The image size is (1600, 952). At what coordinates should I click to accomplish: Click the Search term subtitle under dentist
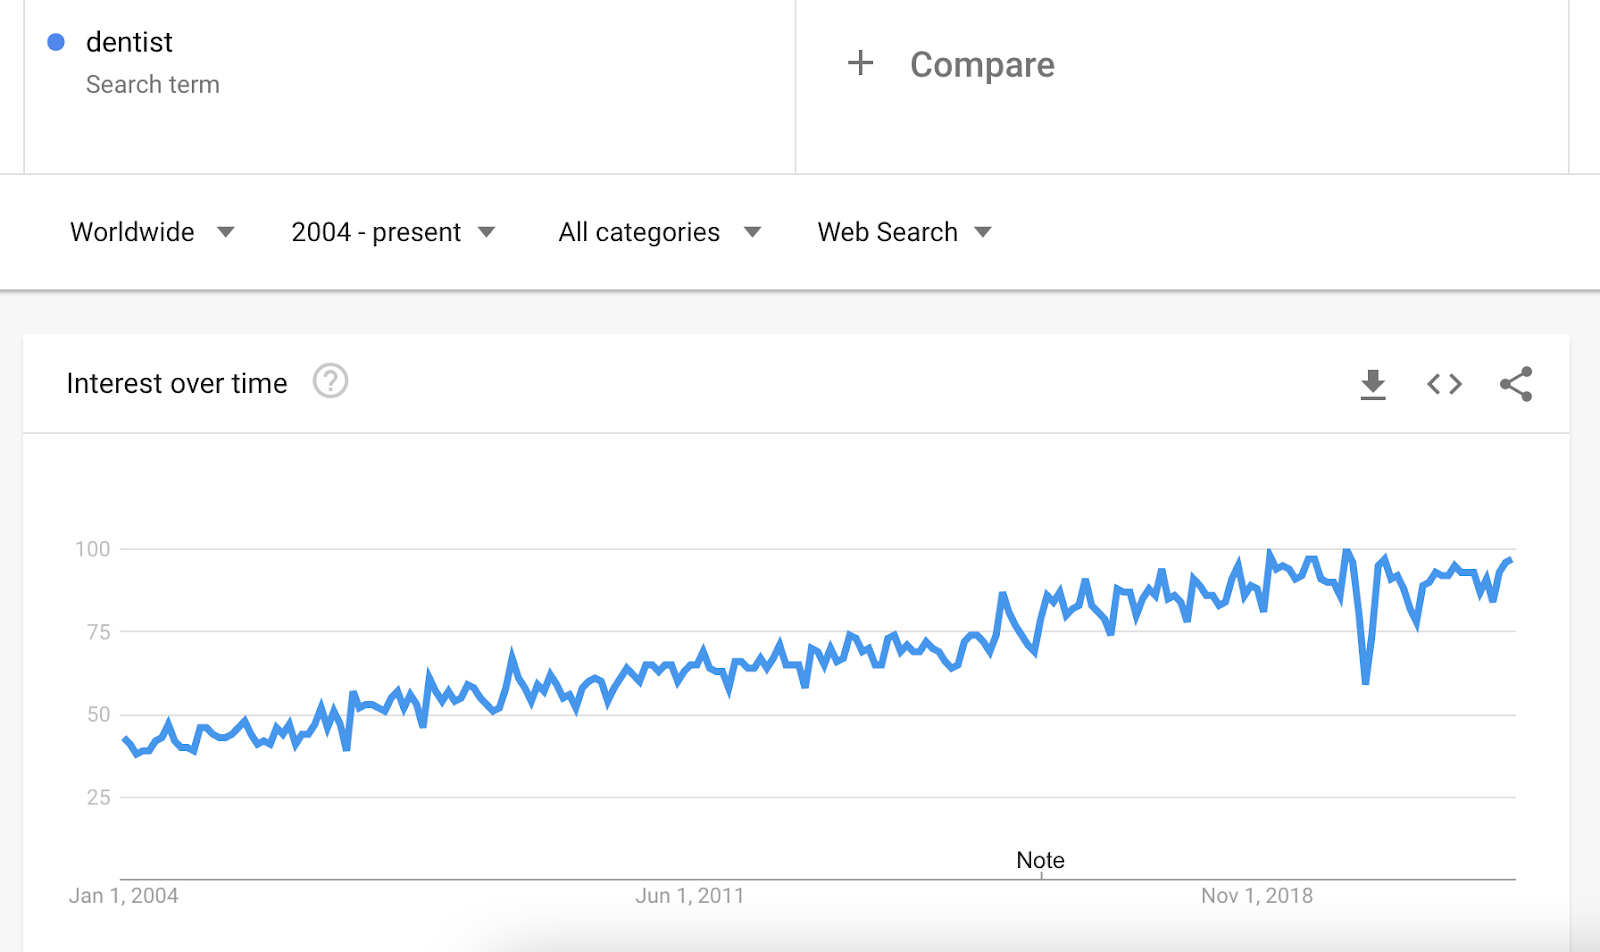(152, 85)
